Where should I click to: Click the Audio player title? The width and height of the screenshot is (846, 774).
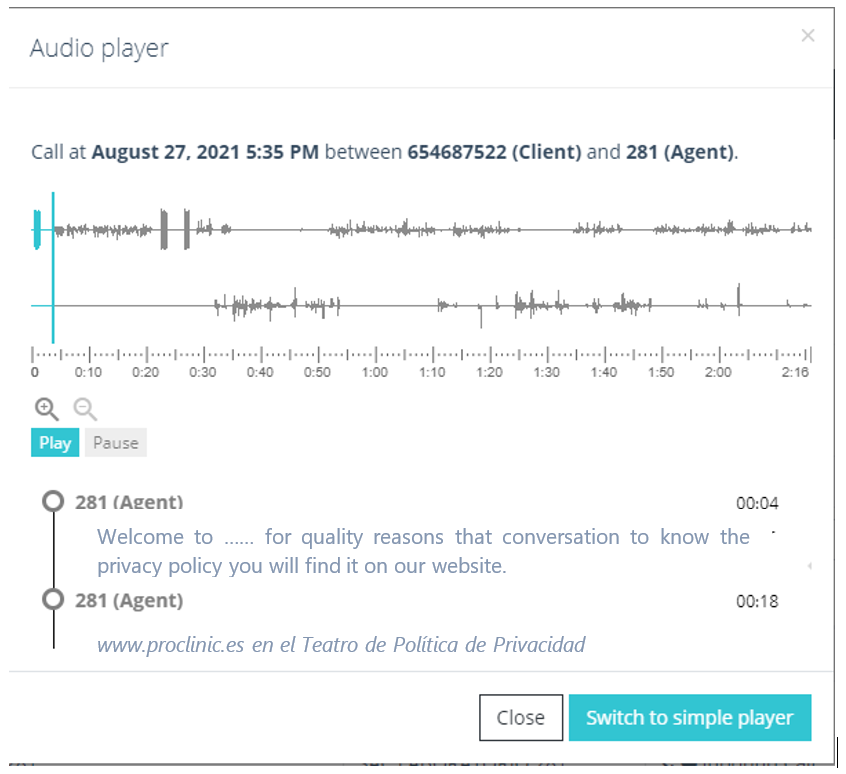point(99,48)
